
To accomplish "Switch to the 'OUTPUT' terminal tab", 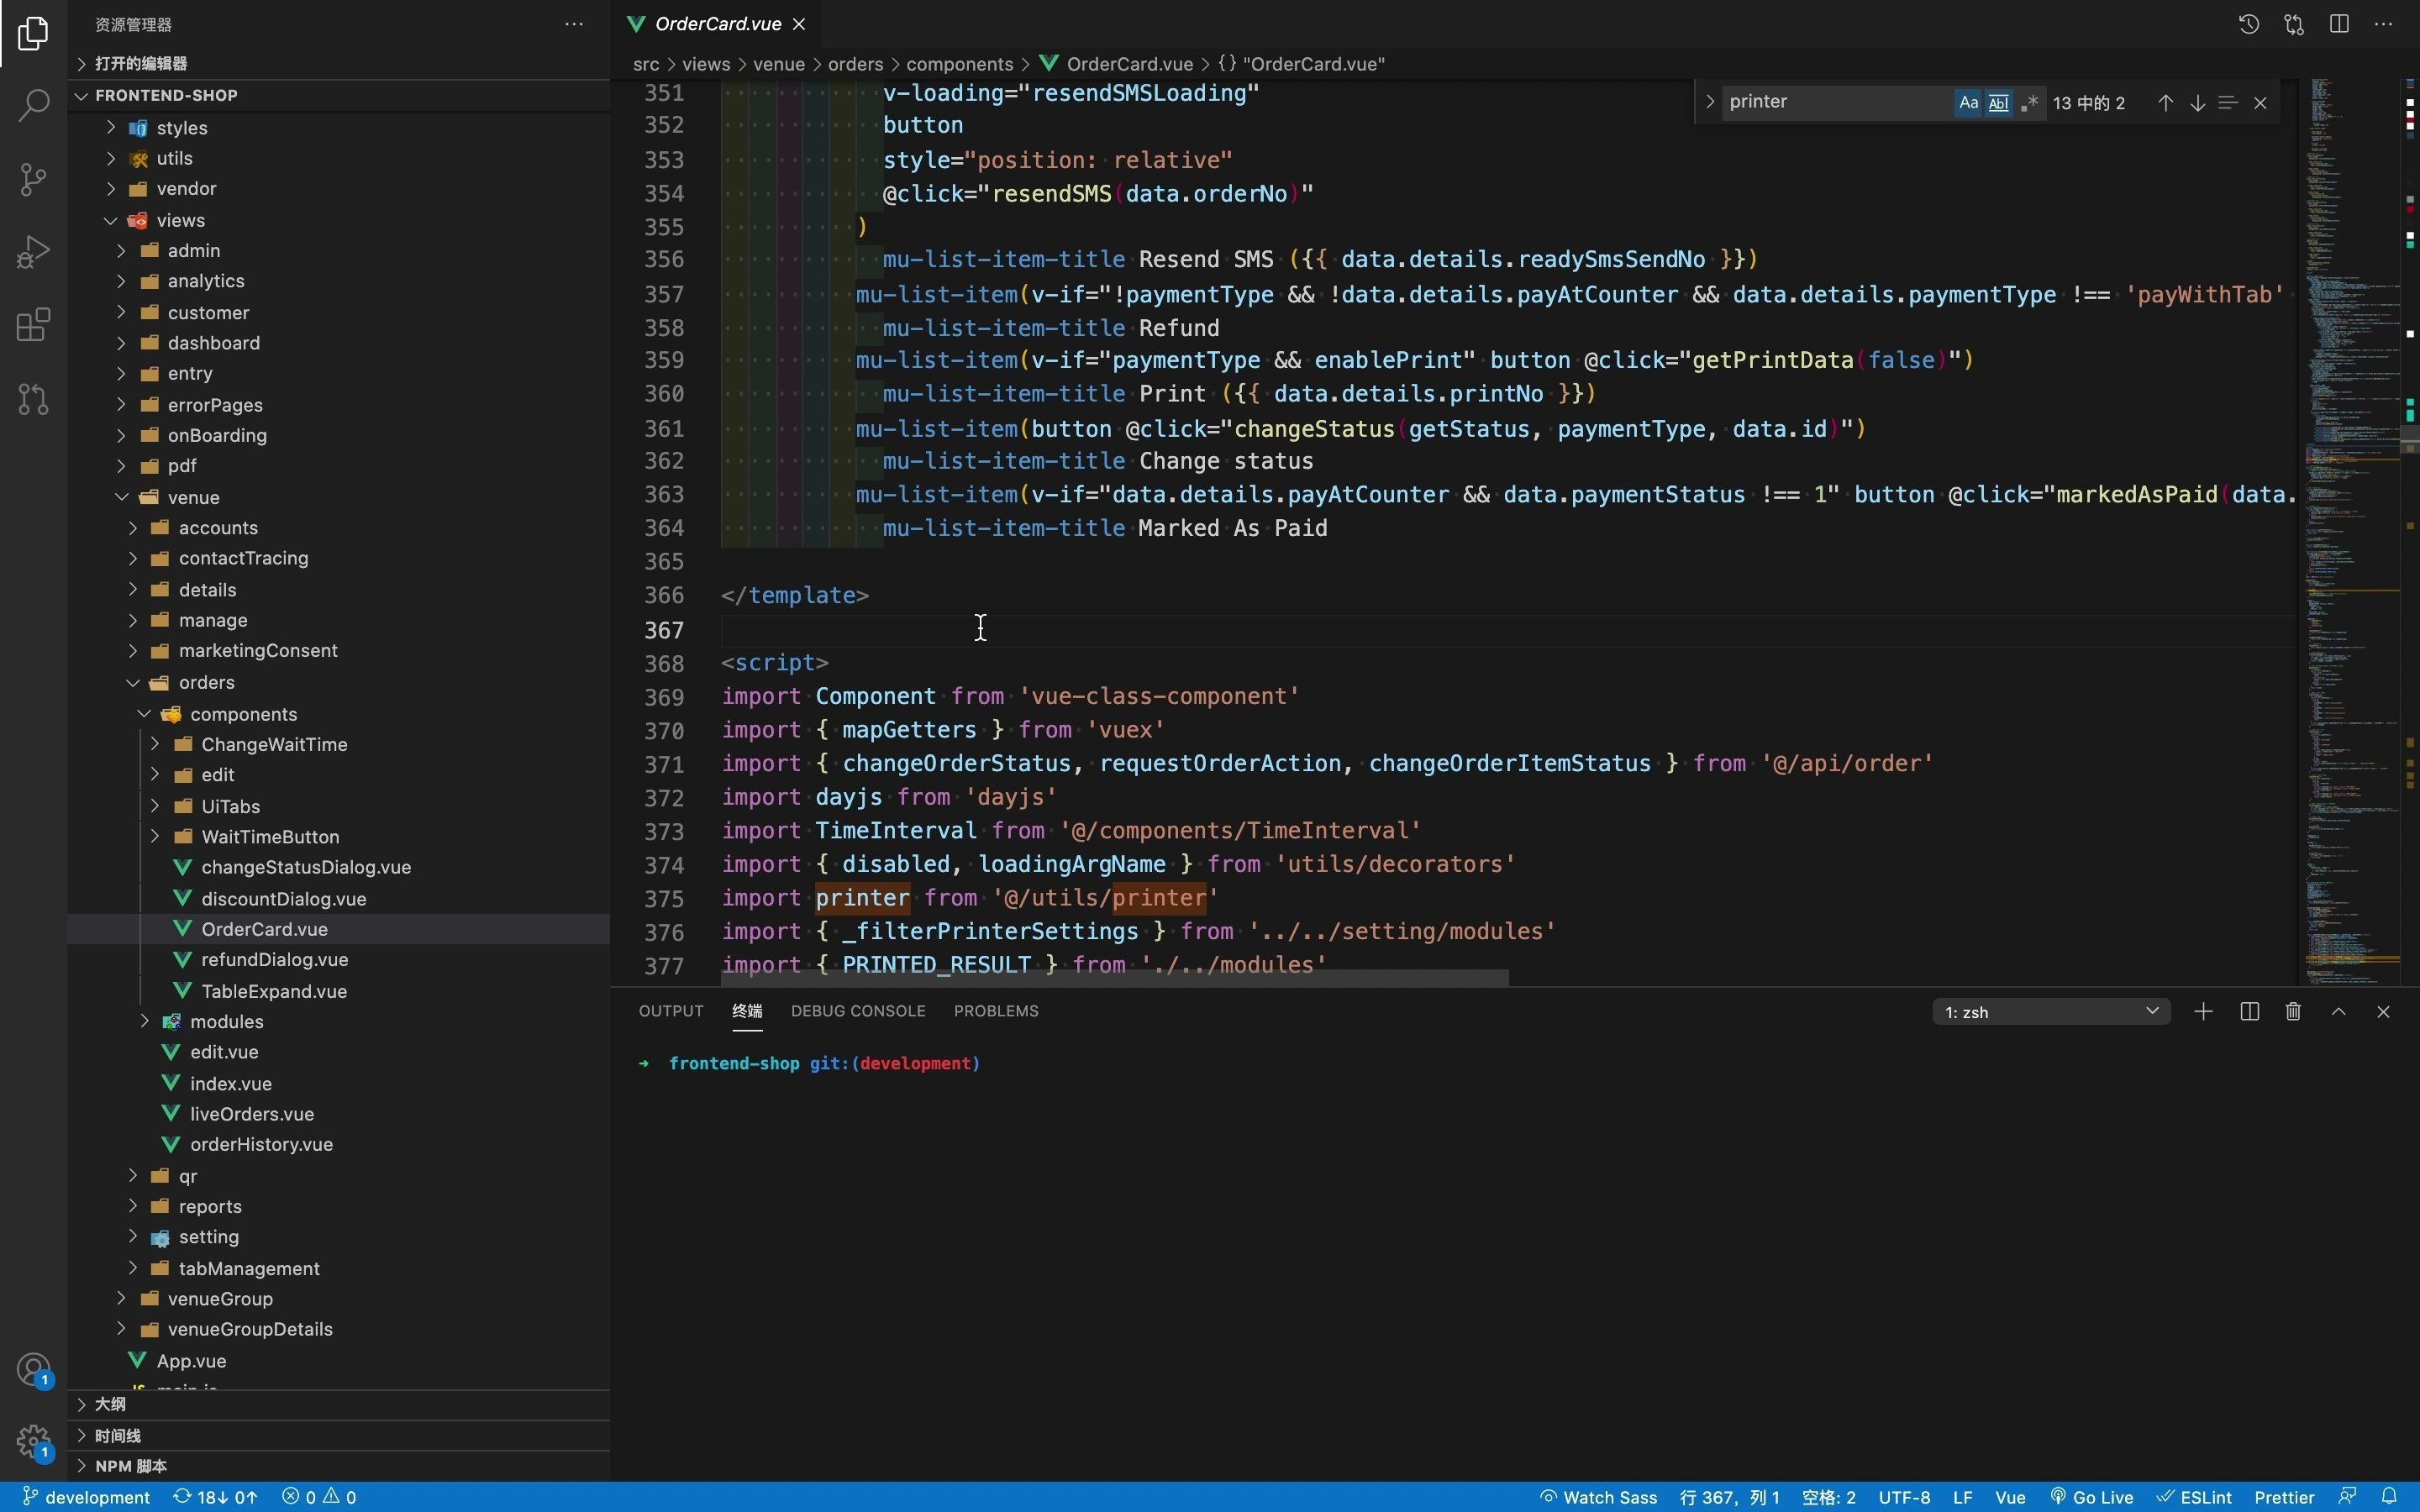I will (671, 1011).
